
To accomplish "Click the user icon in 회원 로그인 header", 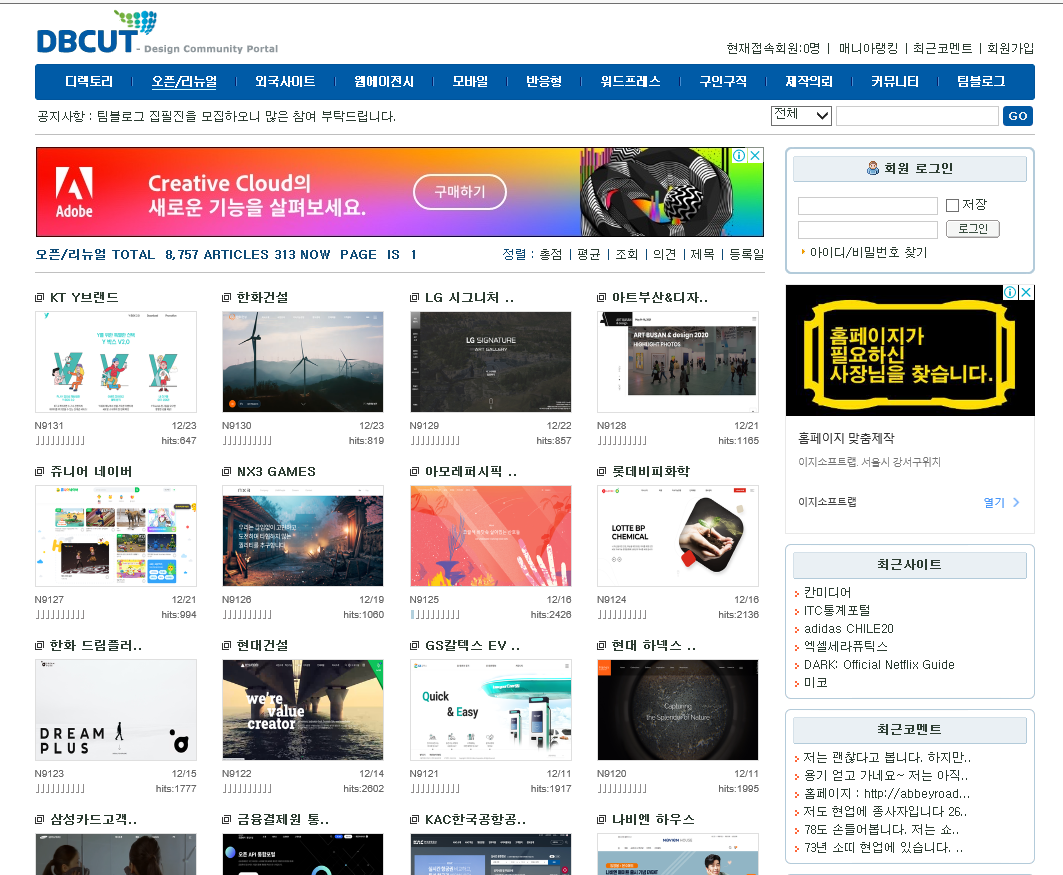I will click(x=873, y=168).
